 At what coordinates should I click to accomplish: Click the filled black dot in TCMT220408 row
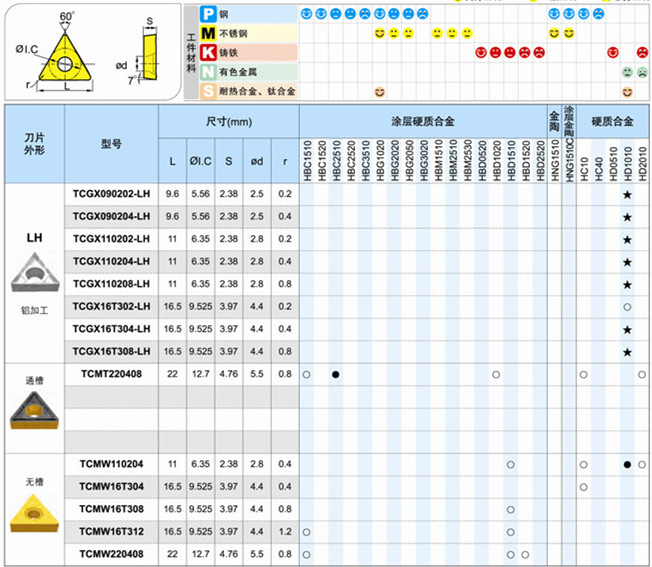(335, 375)
